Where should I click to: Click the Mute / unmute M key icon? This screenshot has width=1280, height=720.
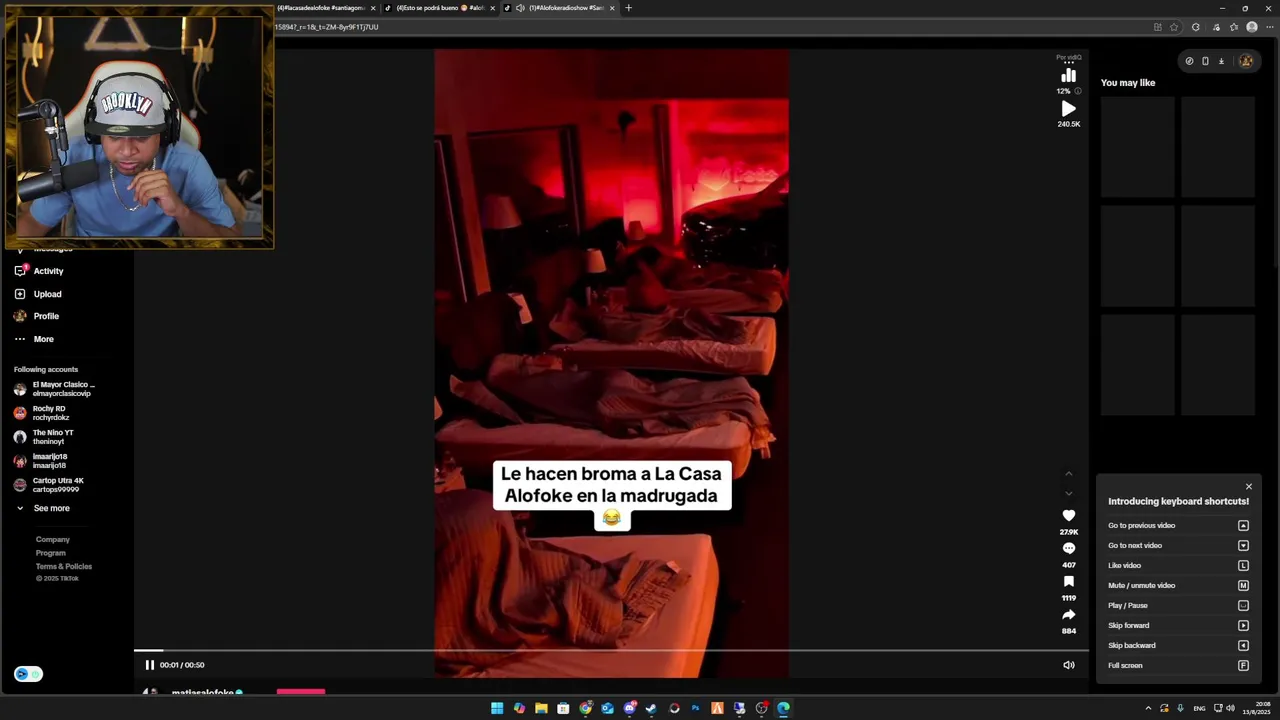(x=1243, y=586)
